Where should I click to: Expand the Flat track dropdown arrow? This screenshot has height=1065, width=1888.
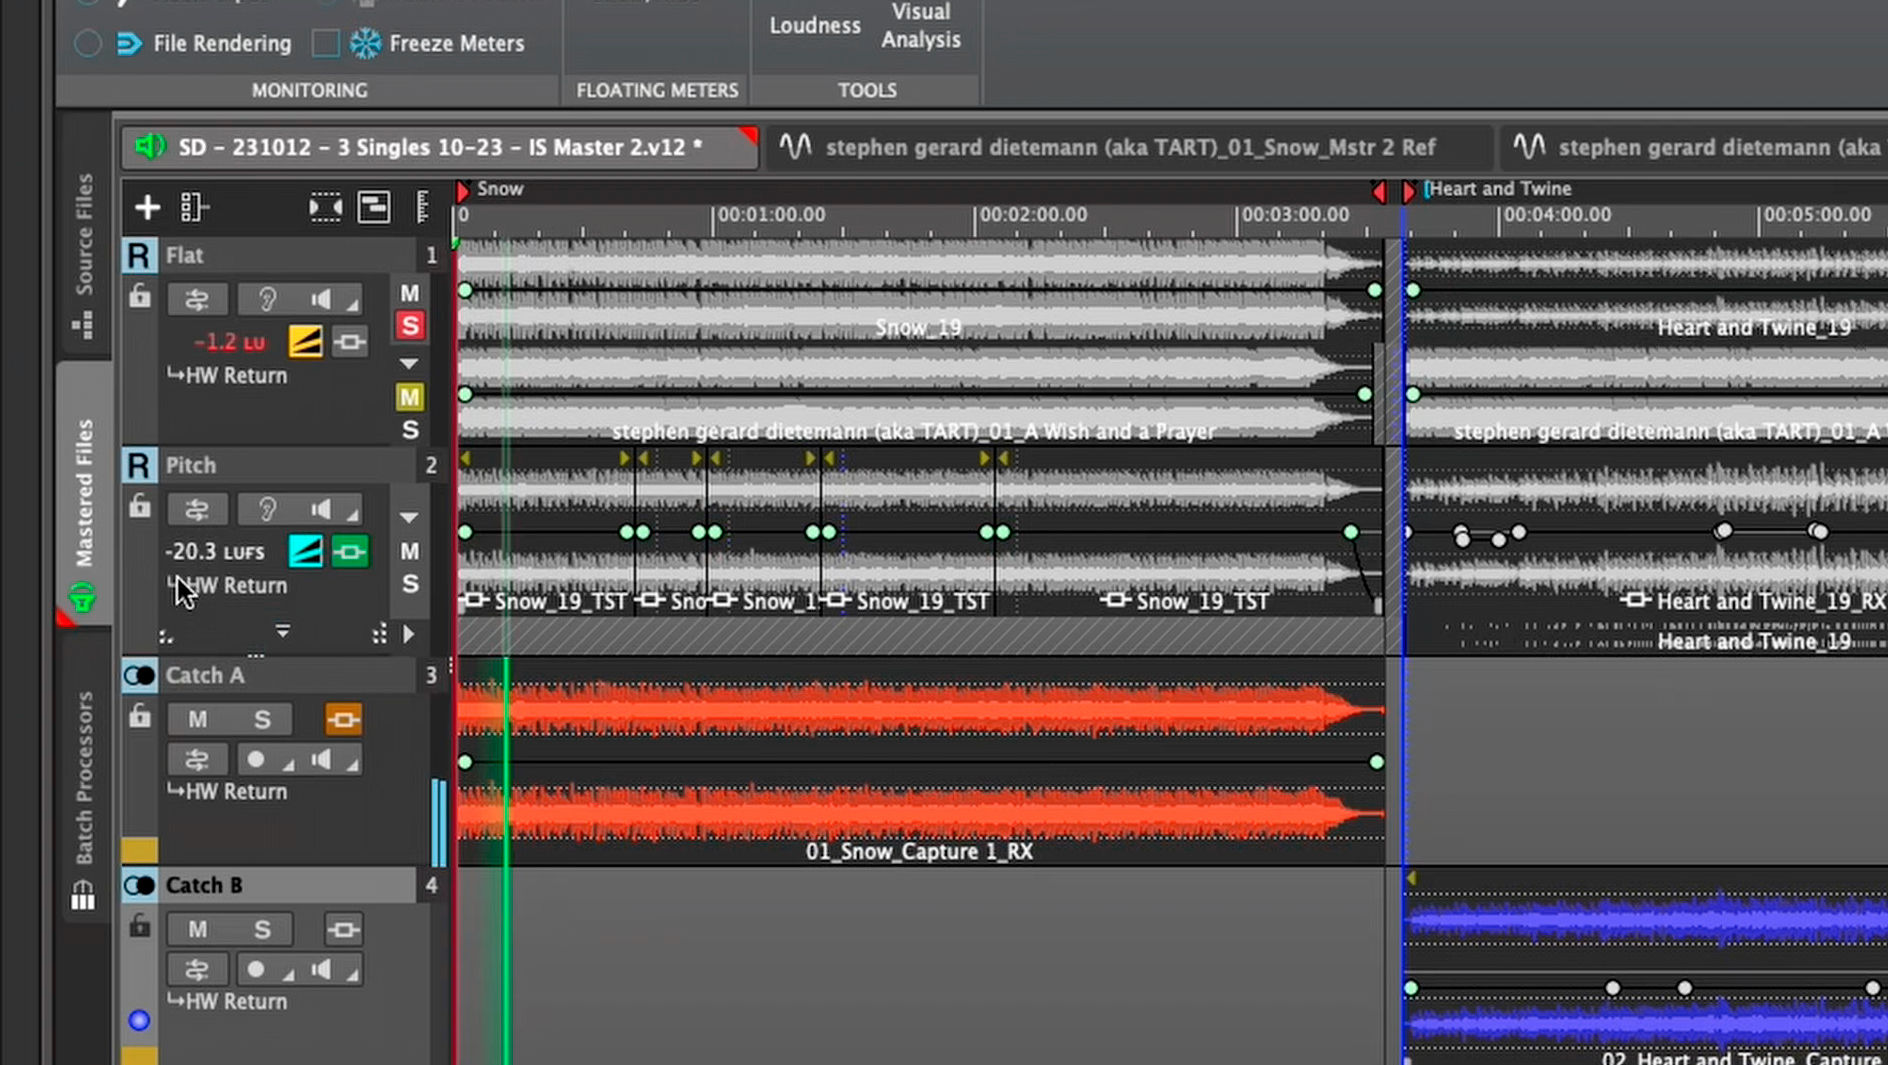pos(409,363)
